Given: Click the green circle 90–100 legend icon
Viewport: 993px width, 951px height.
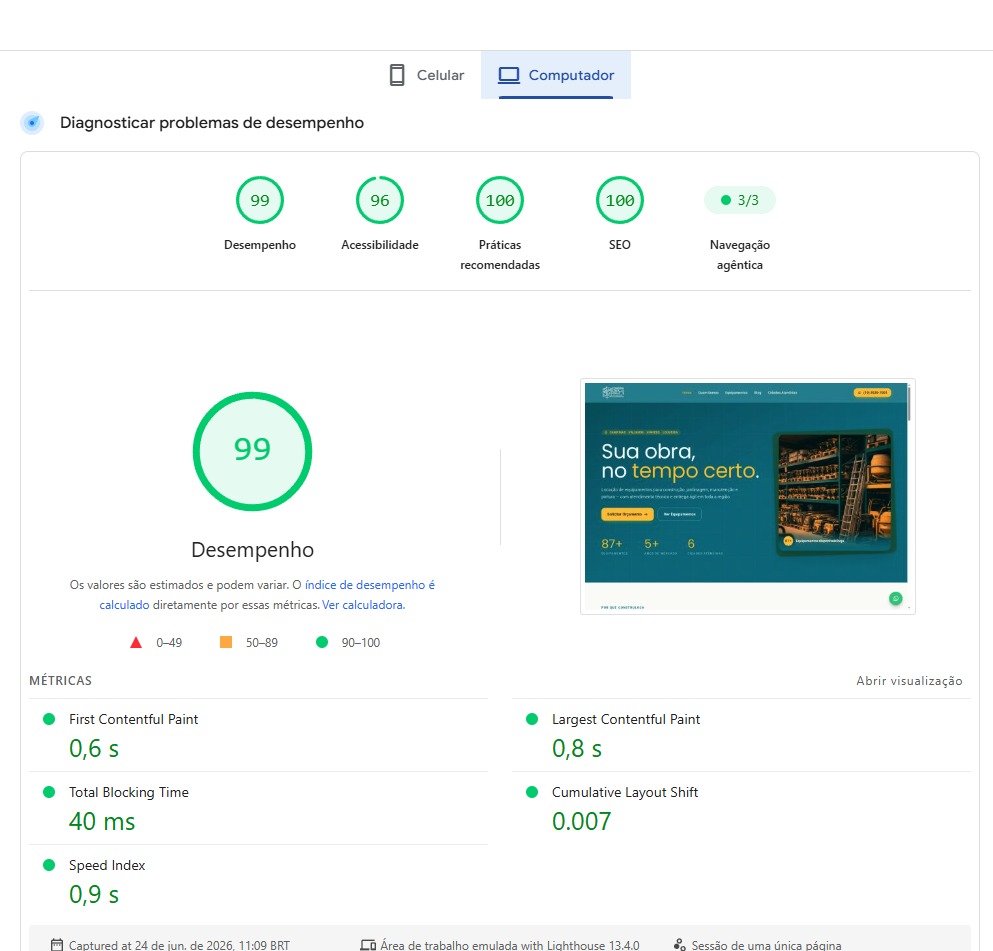Looking at the screenshot, I should click(x=322, y=642).
